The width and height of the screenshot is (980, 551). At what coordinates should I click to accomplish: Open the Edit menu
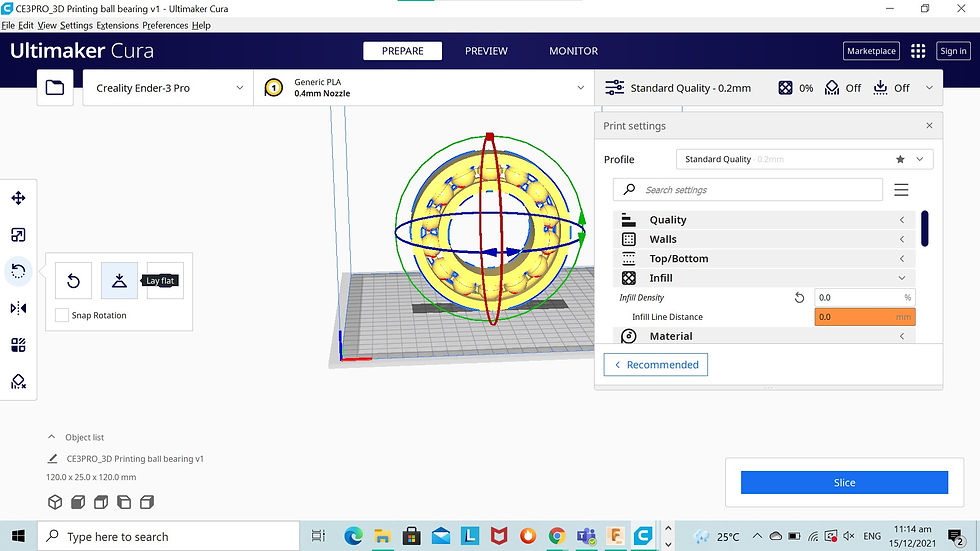26,26
